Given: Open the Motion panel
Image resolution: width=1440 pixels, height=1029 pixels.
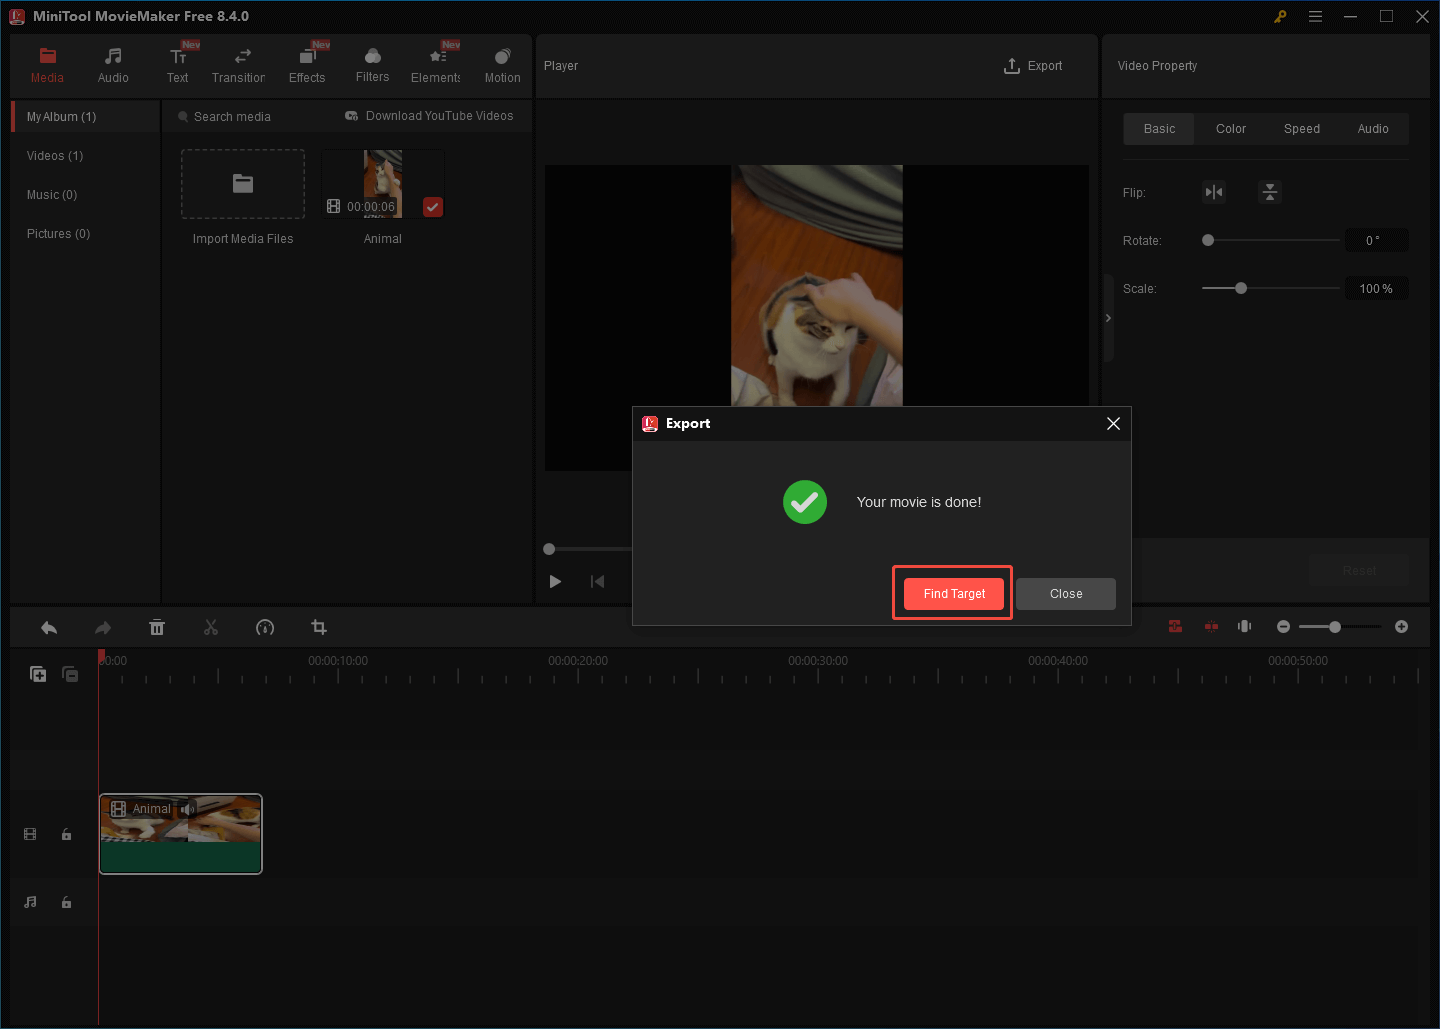Looking at the screenshot, I should (x=502, y=63).
